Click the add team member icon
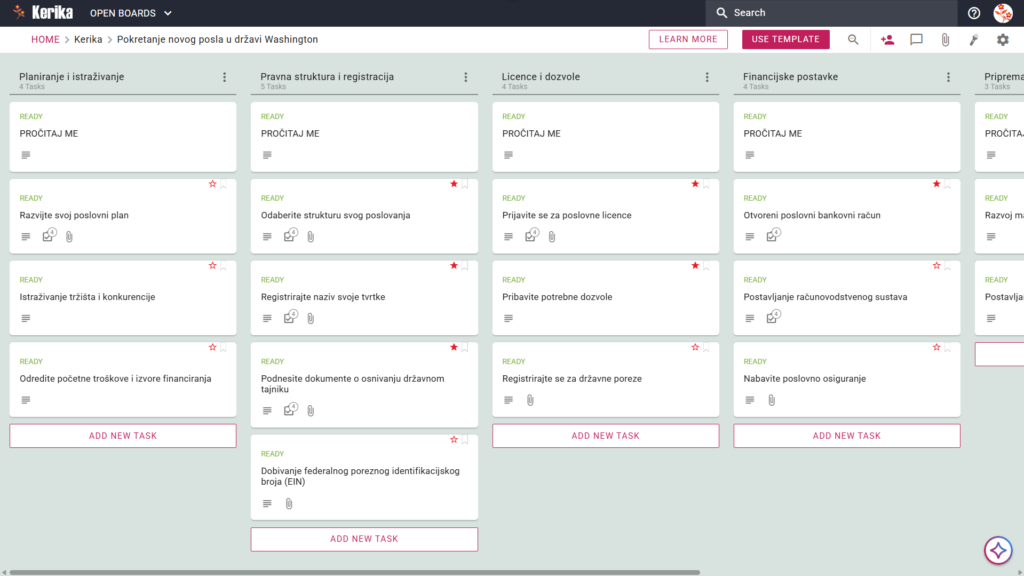1024x576 pixels. (x=887, y=40)
